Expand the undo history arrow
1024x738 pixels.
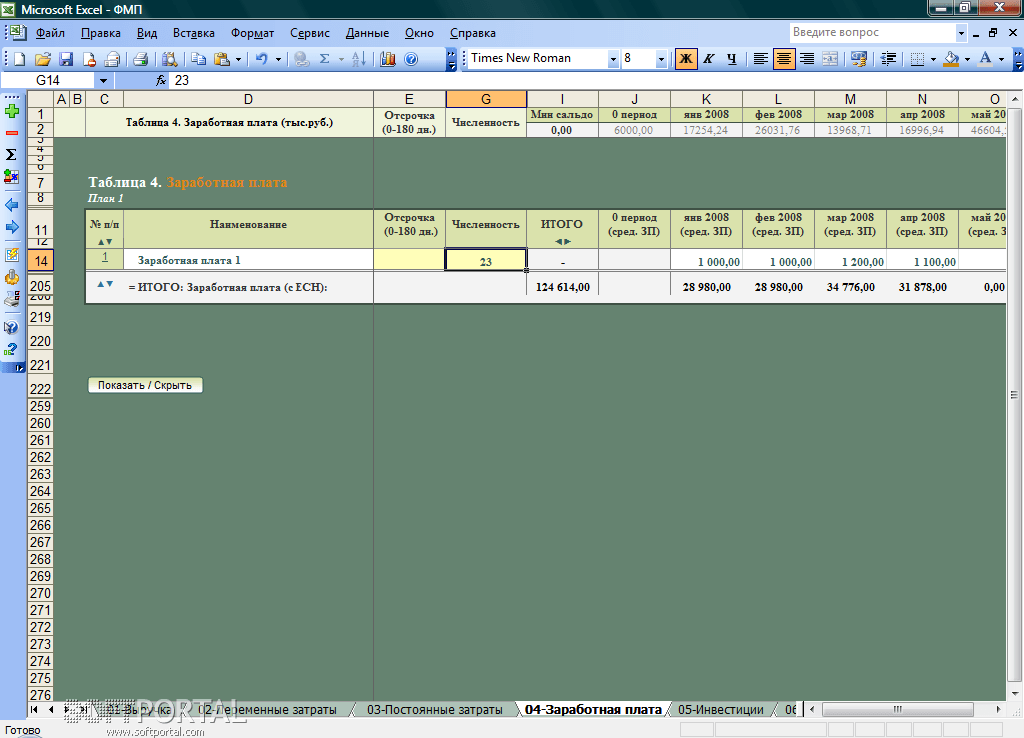(278, 59)
